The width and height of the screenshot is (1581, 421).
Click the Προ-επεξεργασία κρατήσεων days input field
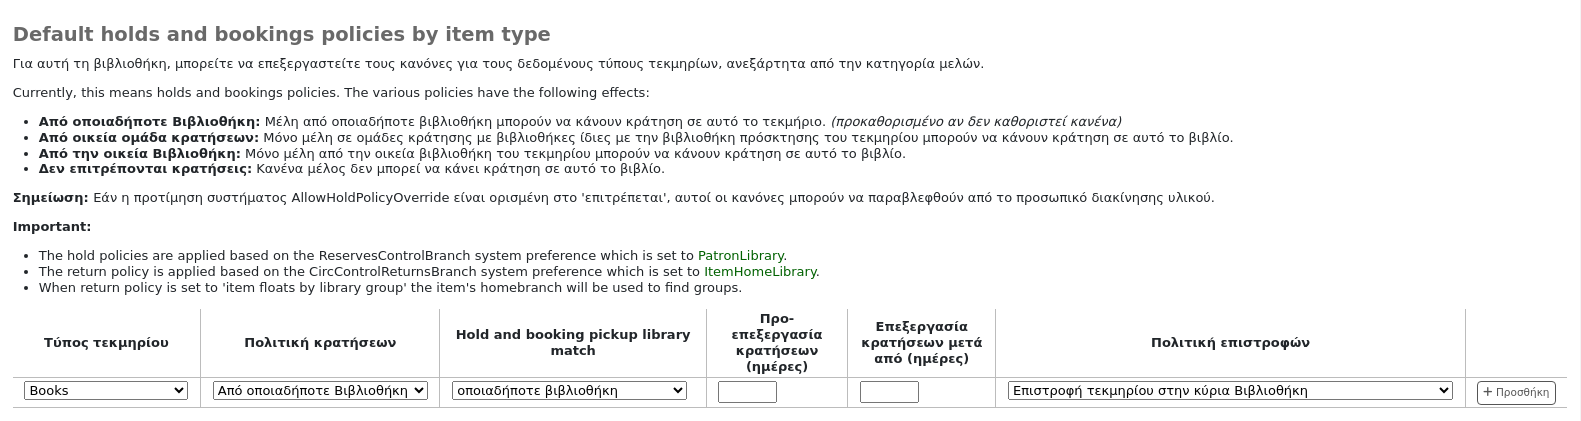coord(747,392)
